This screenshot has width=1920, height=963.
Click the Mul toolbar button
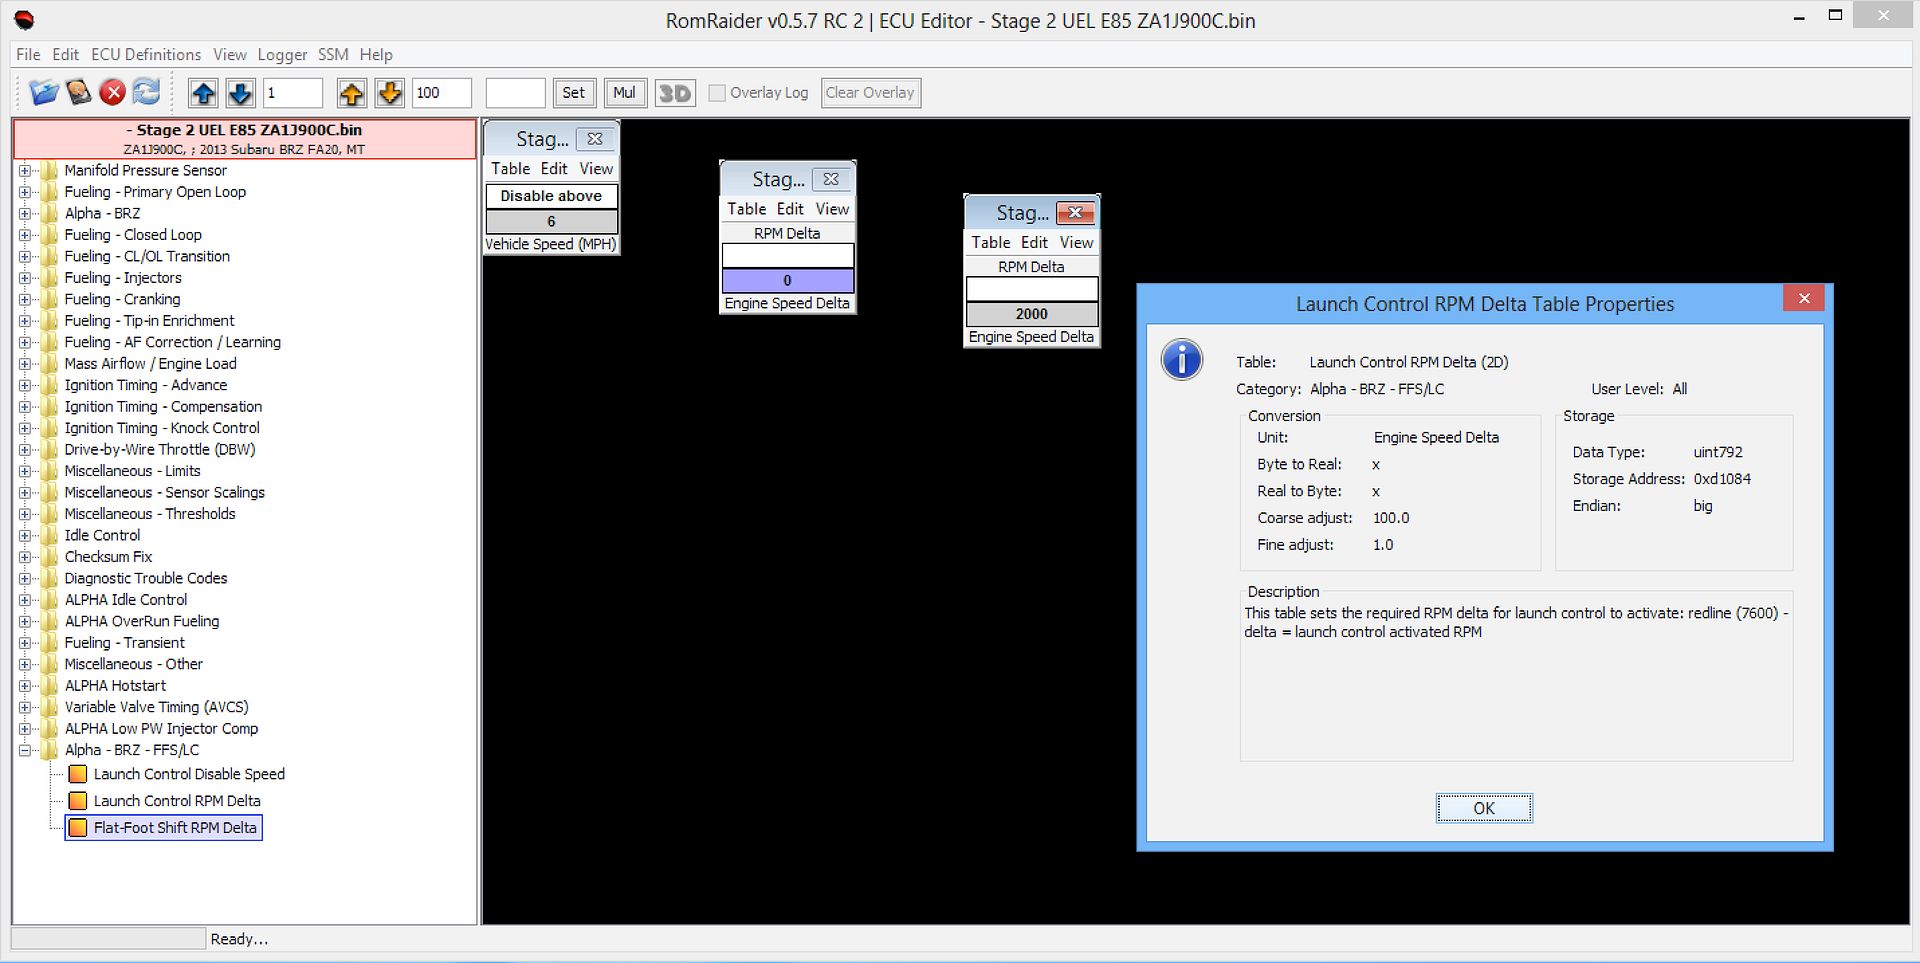[624, 93]
